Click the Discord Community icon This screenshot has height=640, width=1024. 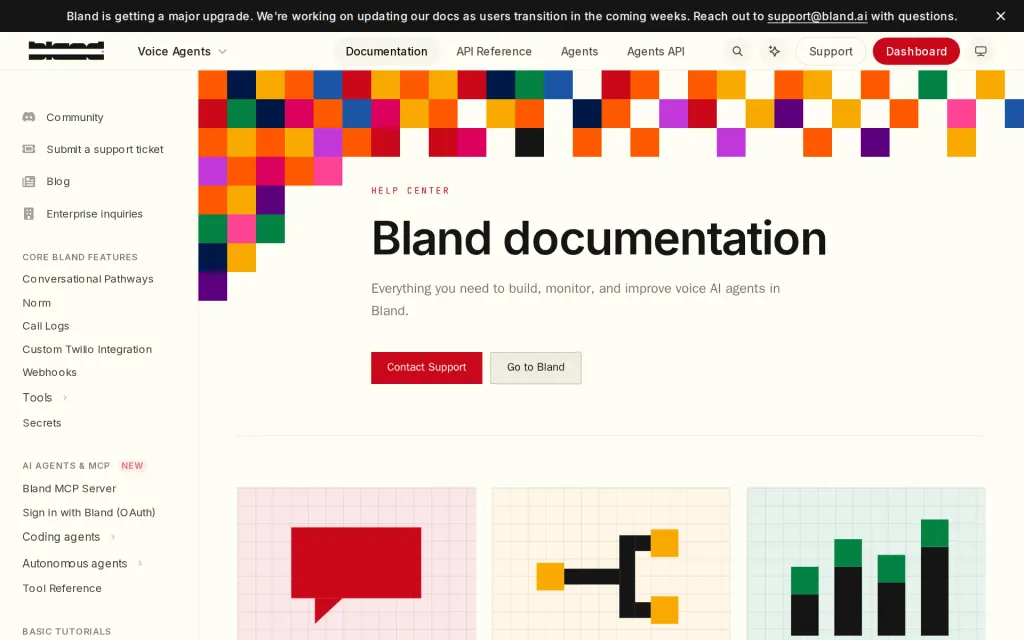pyautogui.click(x=29, y=117)
